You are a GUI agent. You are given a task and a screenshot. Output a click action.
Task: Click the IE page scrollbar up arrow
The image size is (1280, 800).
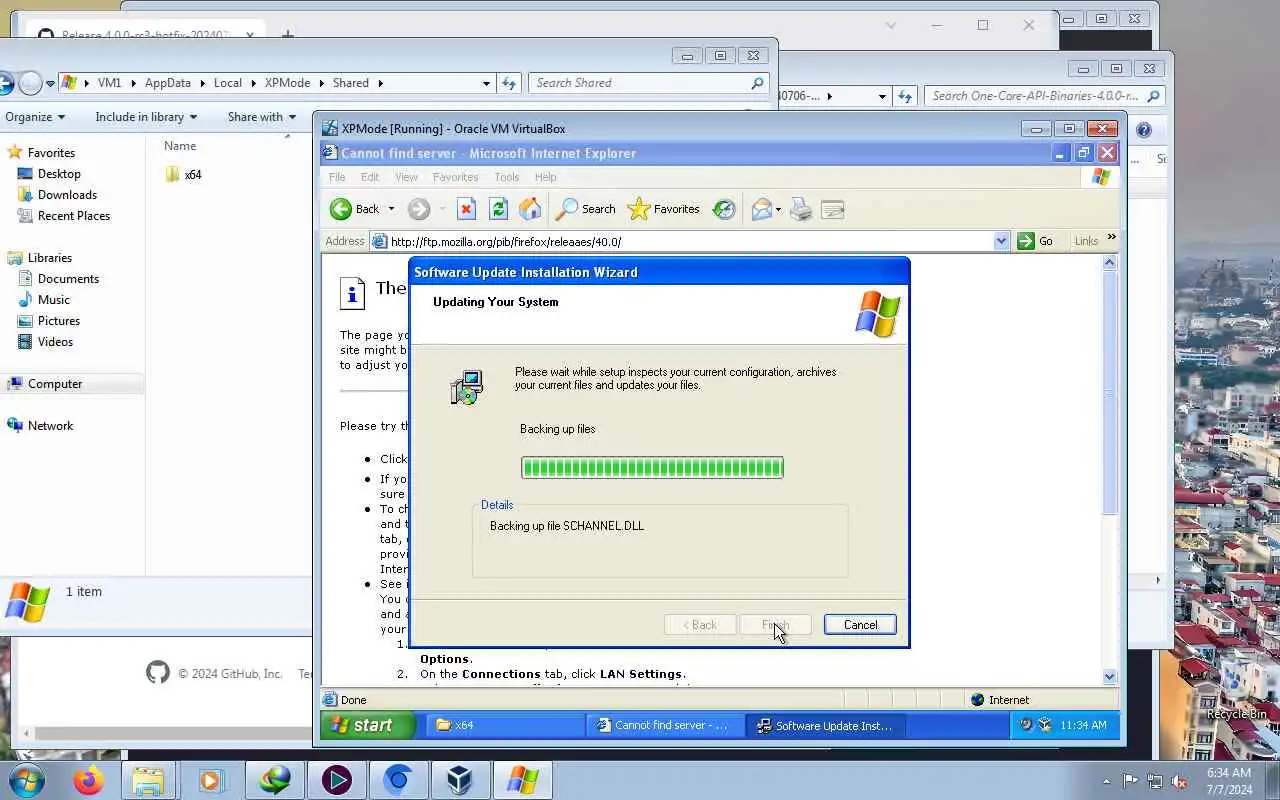[x=1109, y=263]
